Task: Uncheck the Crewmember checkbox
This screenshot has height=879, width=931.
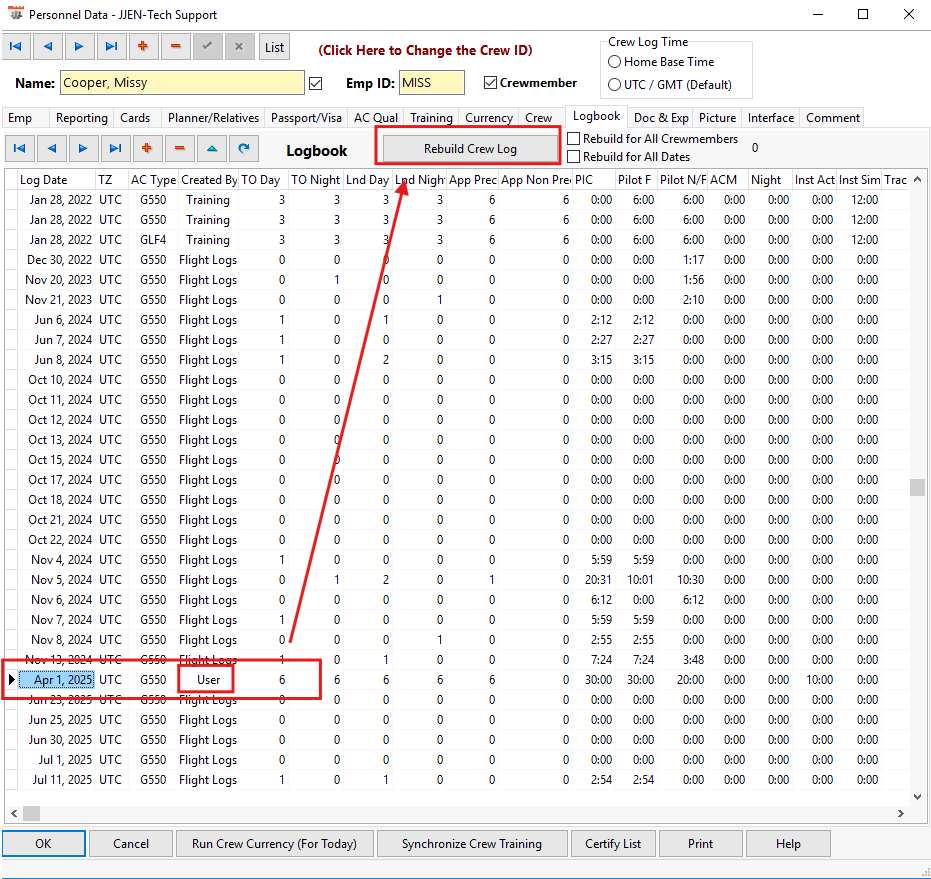Action: (x=490, y=83)
